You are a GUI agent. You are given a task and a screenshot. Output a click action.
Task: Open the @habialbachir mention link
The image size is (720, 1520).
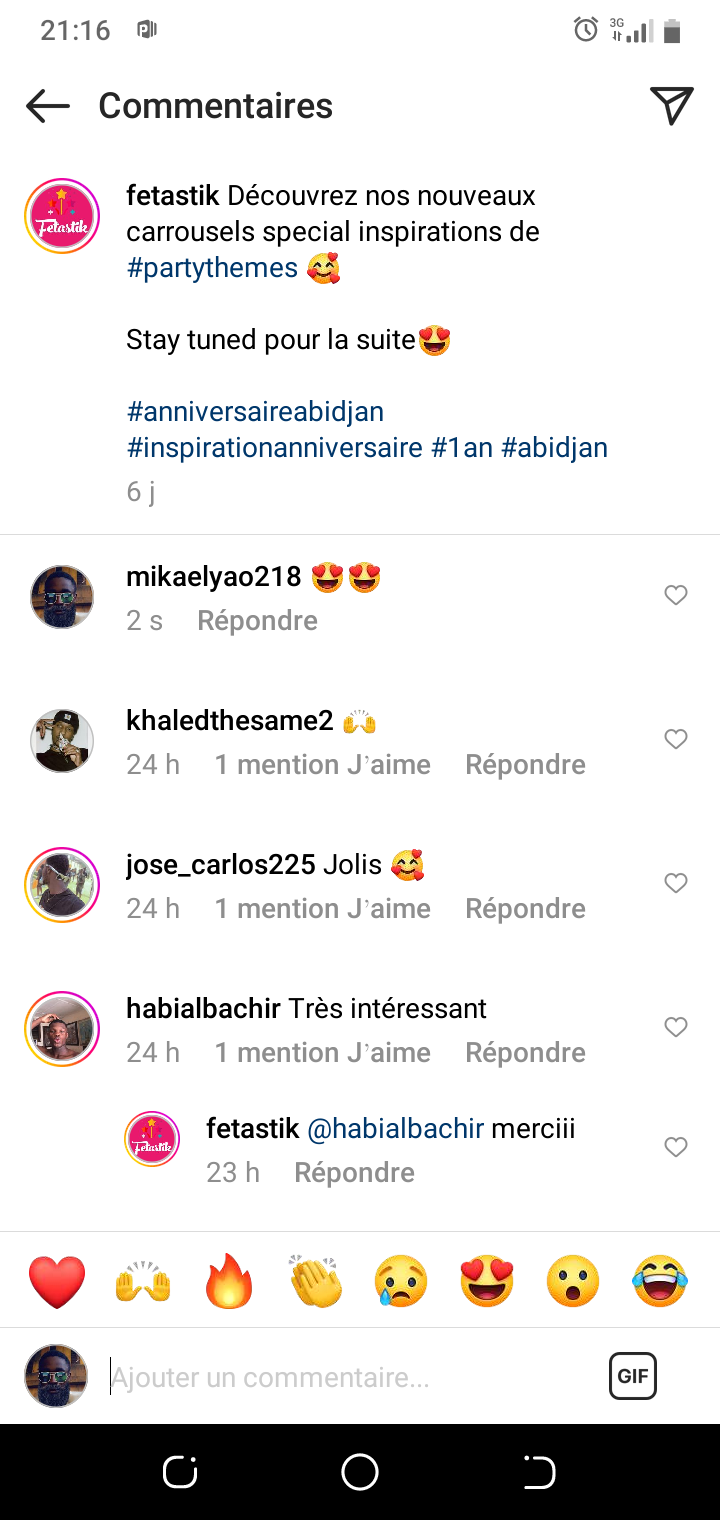click(x=395, y=1129)
